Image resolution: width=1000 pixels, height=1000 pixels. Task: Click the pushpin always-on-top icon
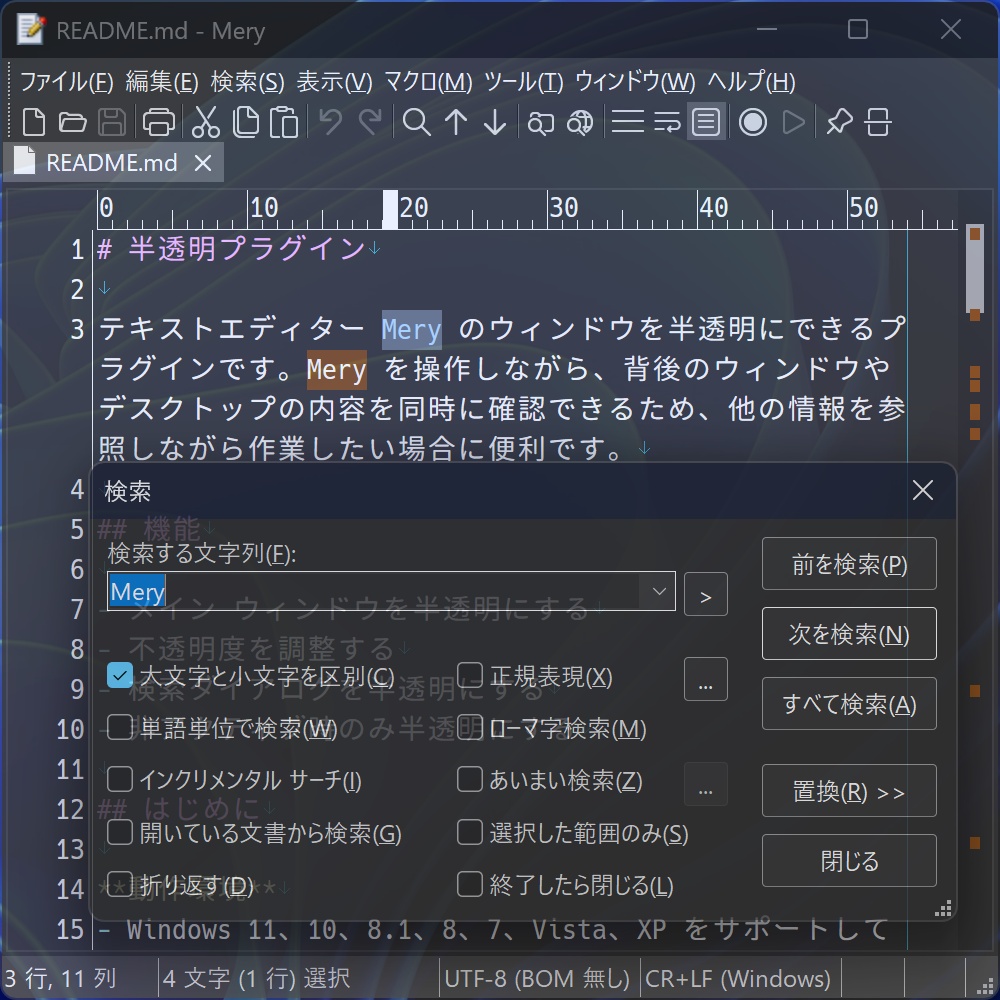point(839,121)
